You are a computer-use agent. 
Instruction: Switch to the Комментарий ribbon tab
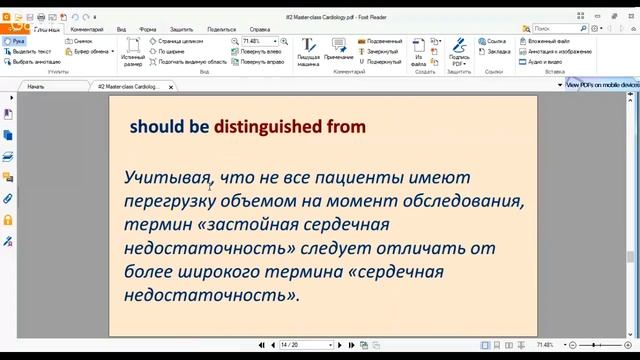87,29
